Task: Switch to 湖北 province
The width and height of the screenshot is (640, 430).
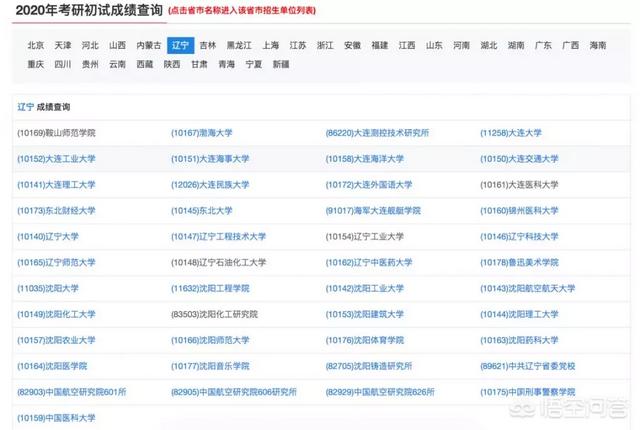Action: 489,45
